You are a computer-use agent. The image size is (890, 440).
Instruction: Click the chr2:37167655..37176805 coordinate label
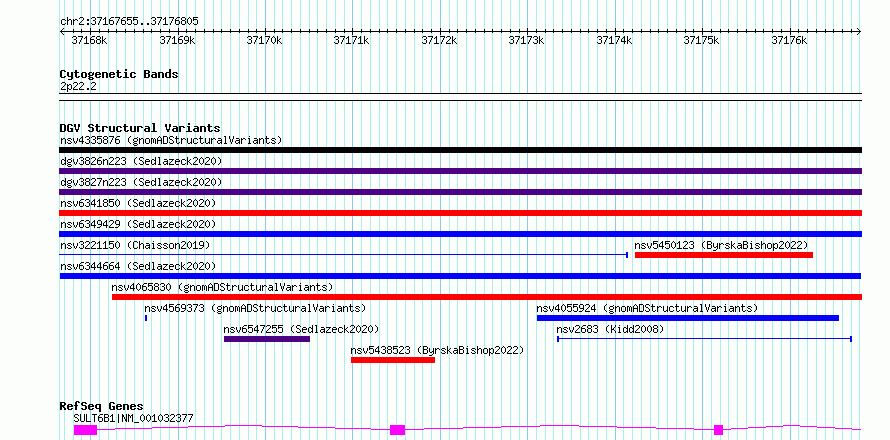click(129, 22)
